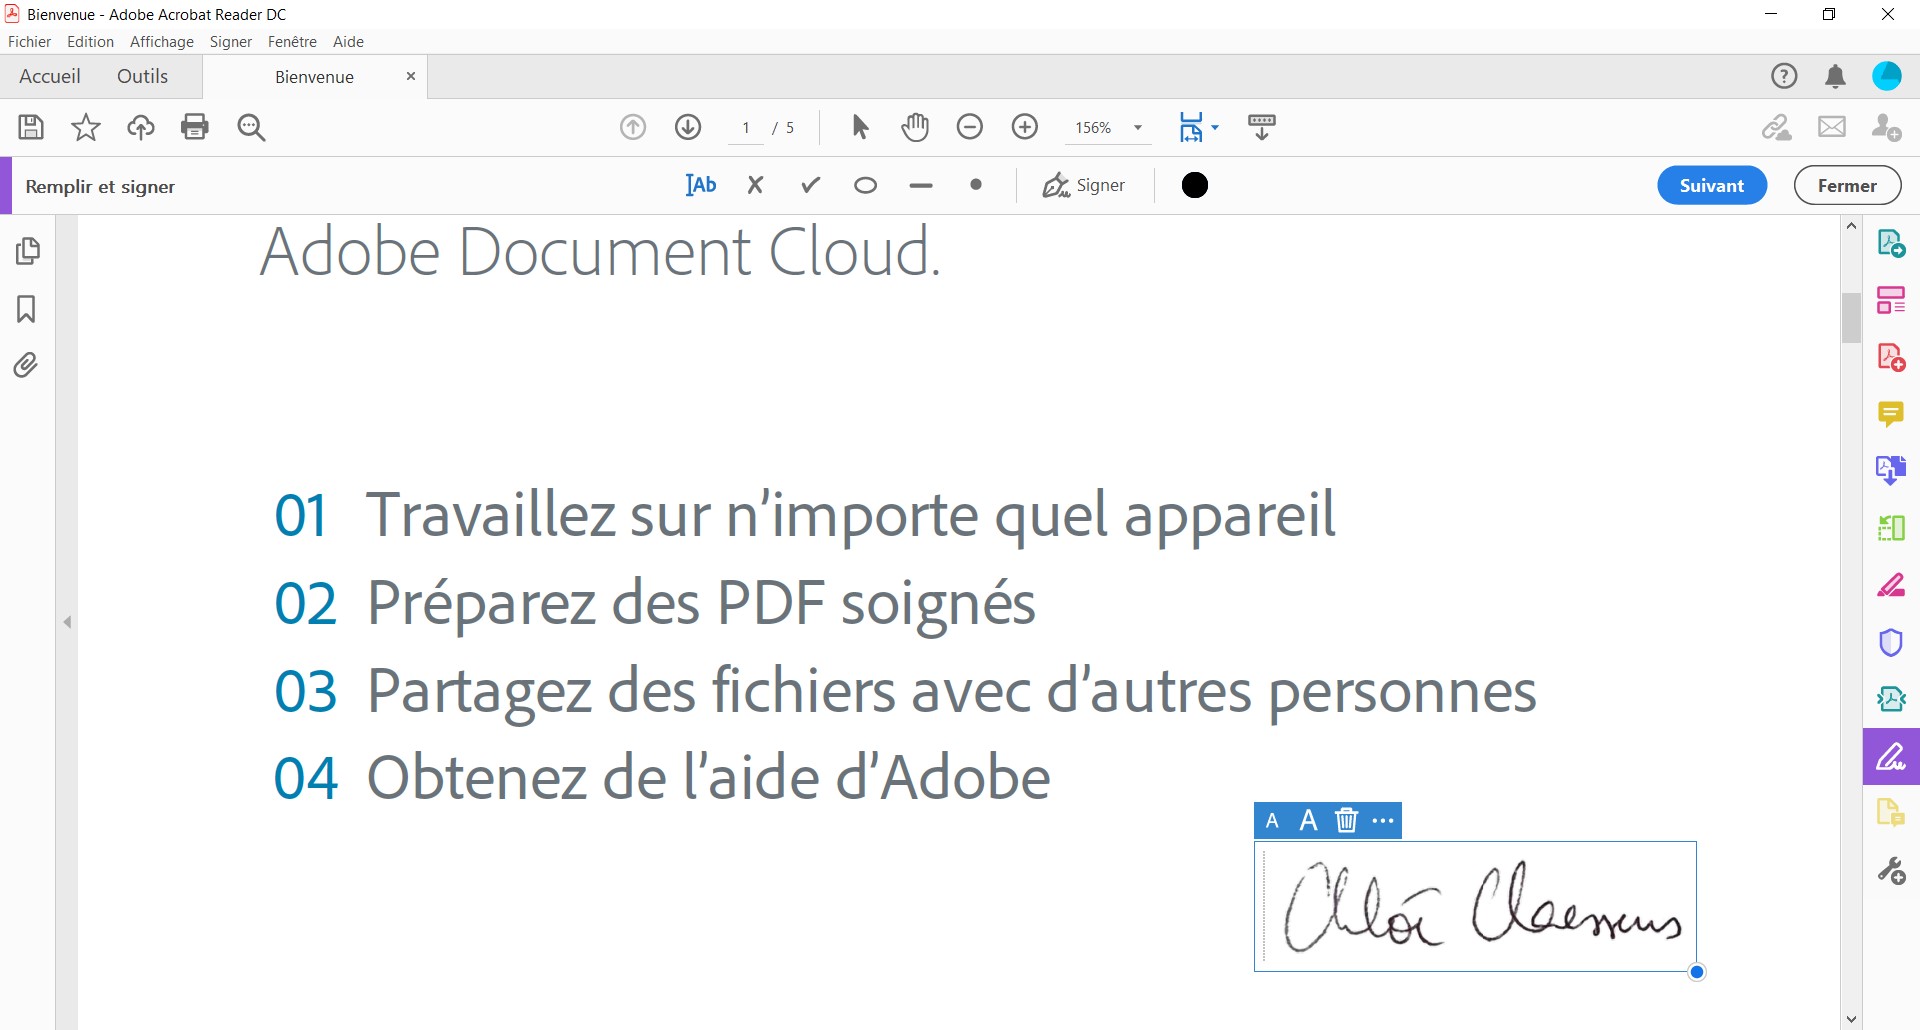
Task: Open the black color swatch picker
Action: (x=1195, y=185)
